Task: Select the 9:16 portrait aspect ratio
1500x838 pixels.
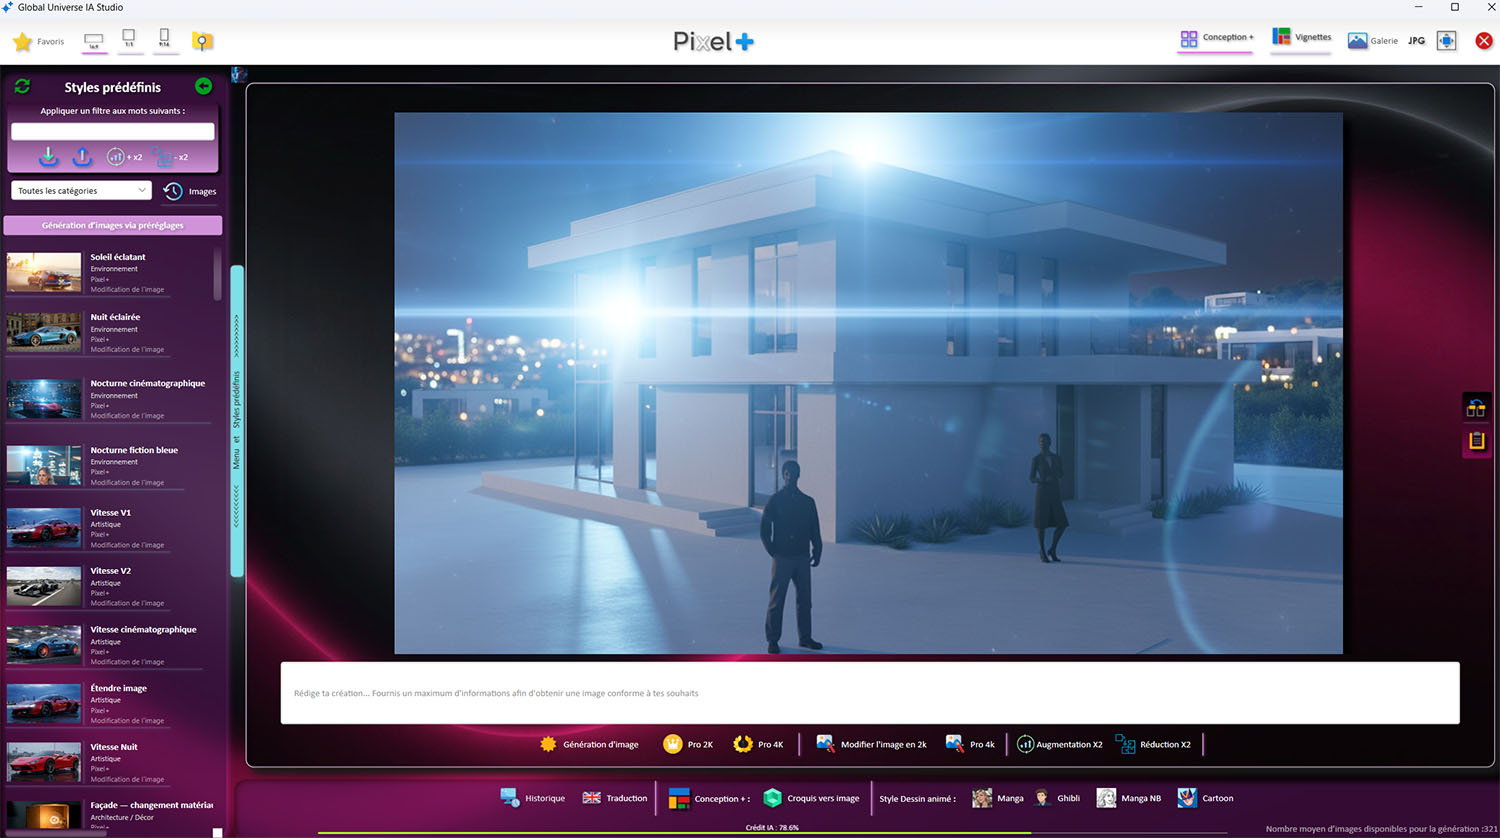Action: pos(164,39)
